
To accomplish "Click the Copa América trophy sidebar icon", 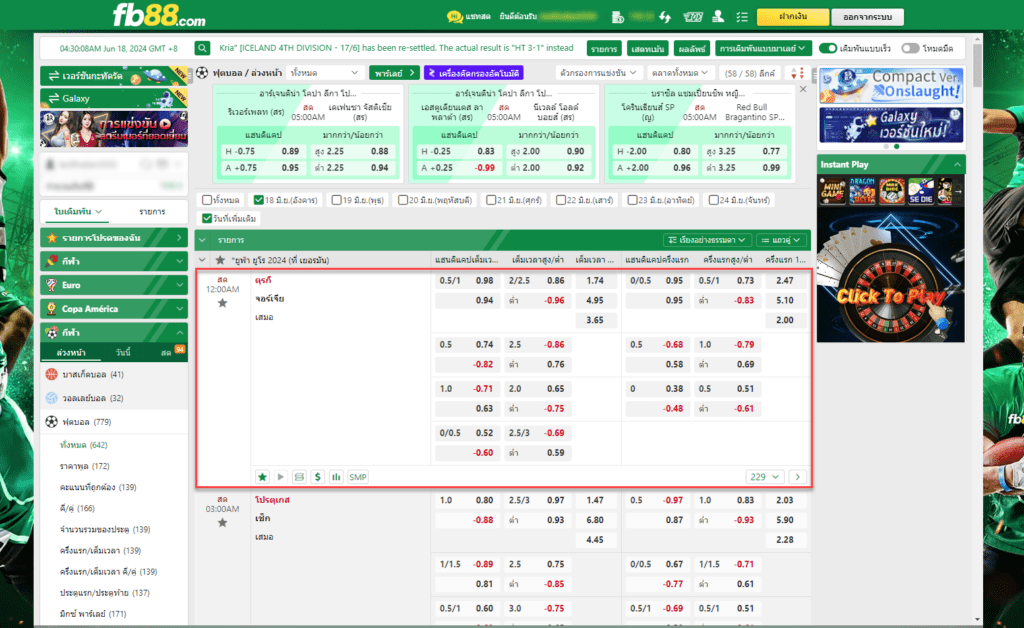I will [x=52, y=309].
